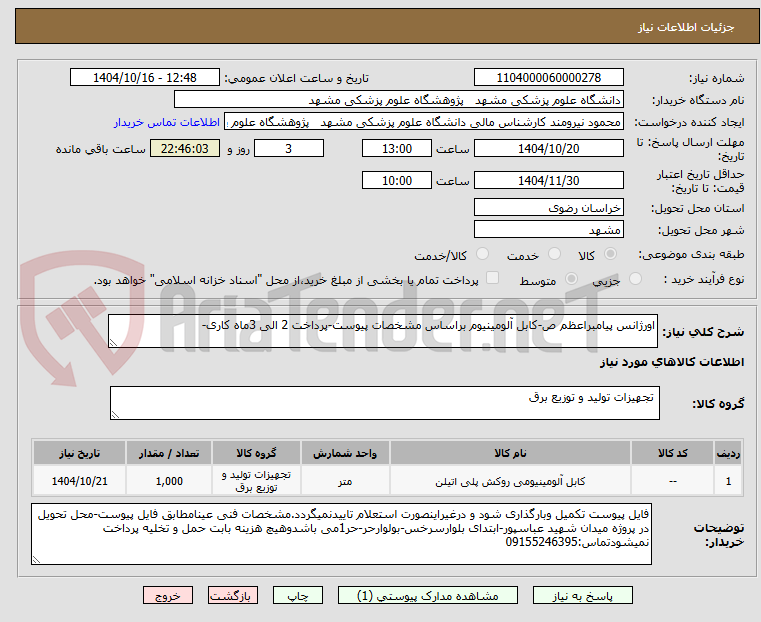Image resolution: width=761 pixels, height=622 pixels.
Task: Click the اطلاعات کالاهای مورد نیاز heading
Action: 672,362
